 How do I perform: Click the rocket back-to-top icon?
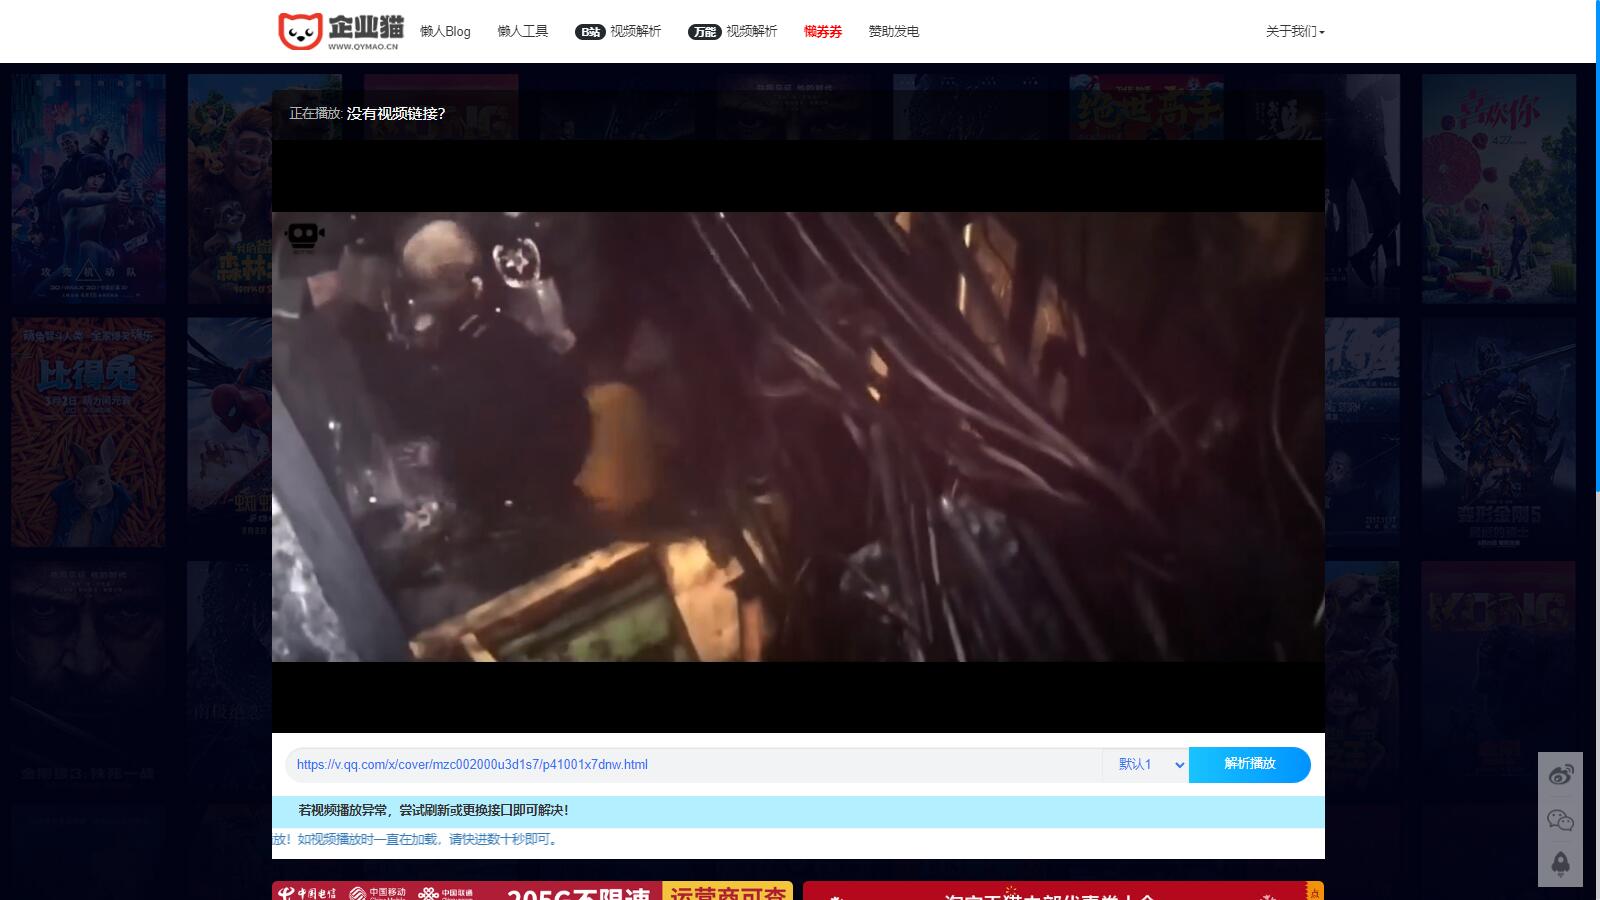(1560, 864)
